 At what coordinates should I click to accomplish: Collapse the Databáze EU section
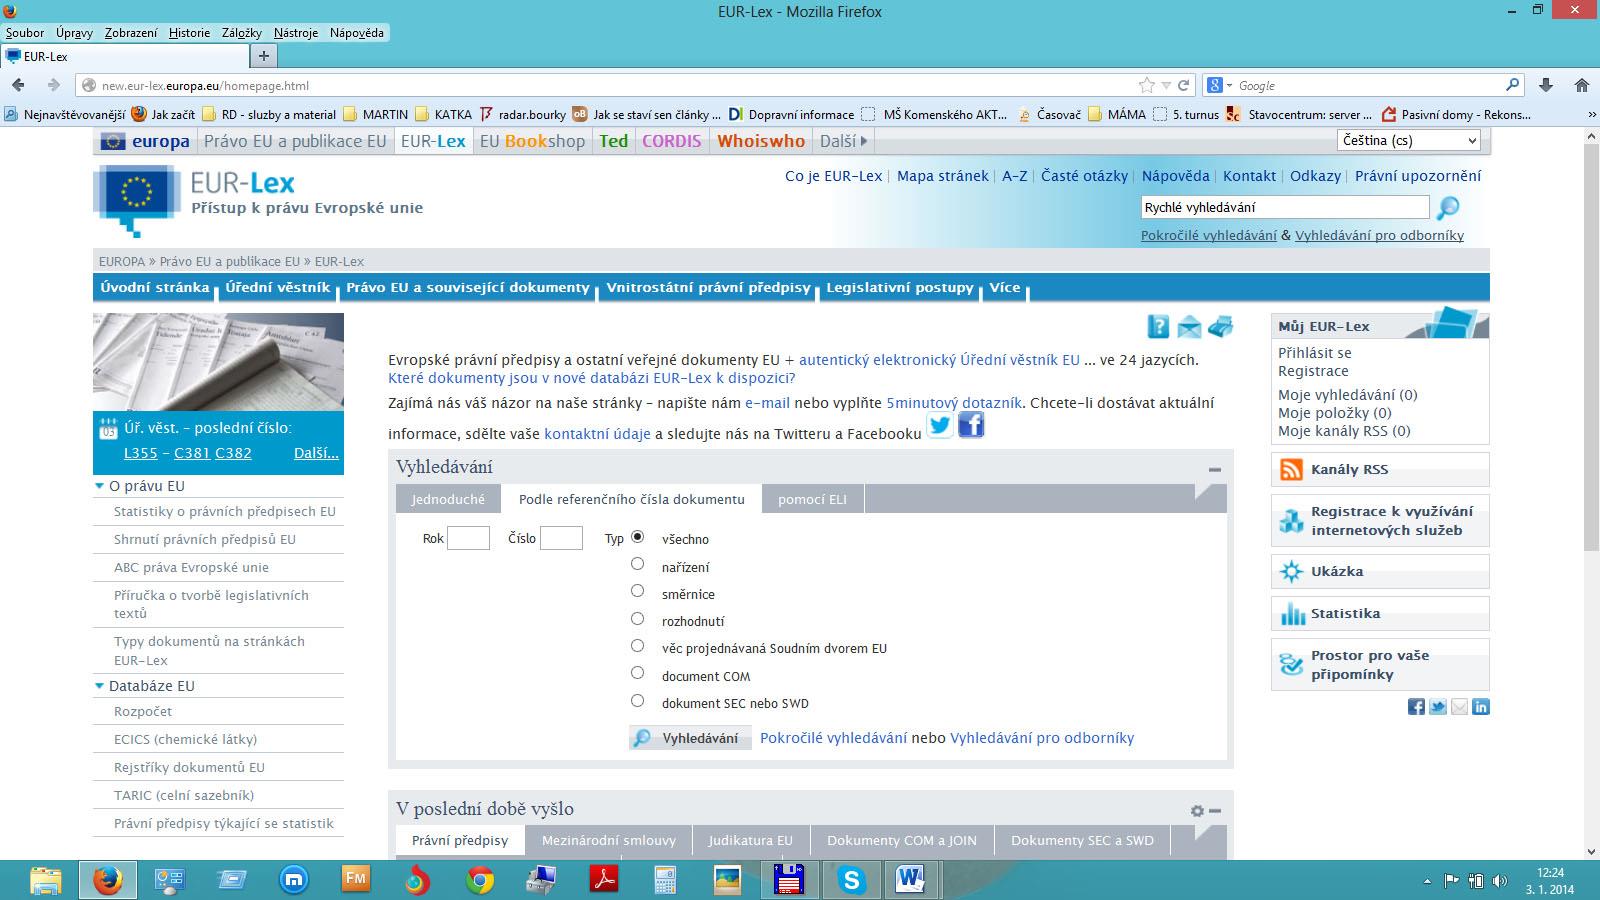[99, 686]
